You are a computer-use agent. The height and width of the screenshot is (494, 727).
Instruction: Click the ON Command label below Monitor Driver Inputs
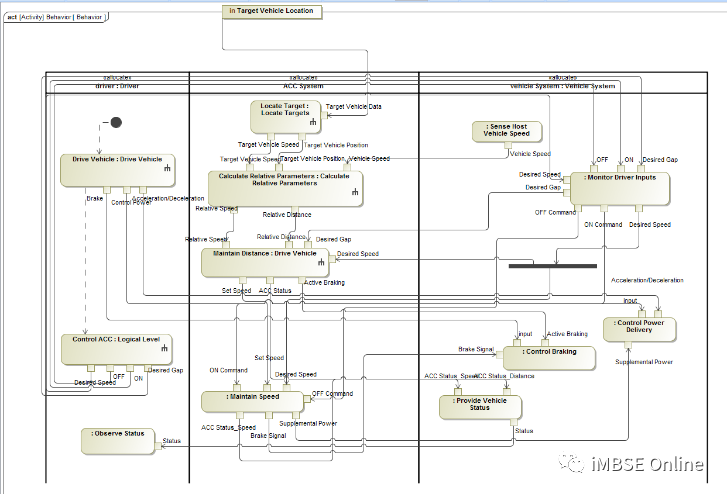[x=603, y=225]
